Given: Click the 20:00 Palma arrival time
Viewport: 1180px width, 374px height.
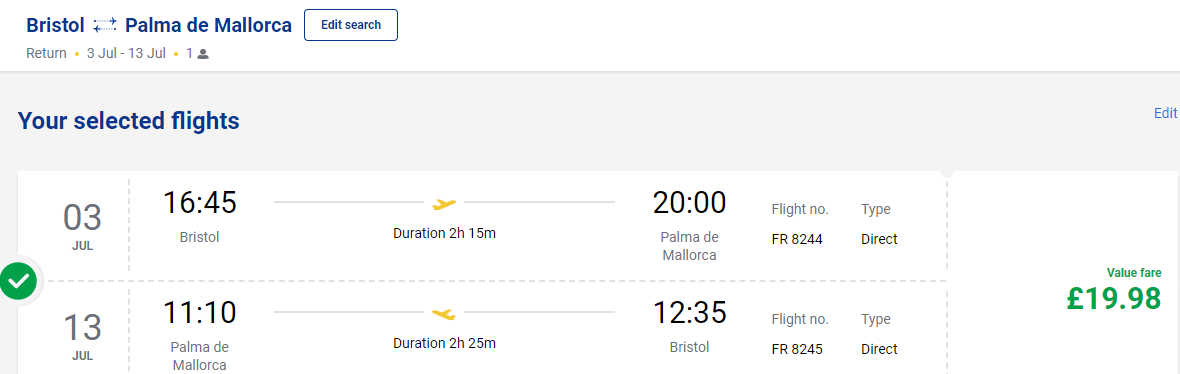Looking at the screenshot, I should (x=689, y=202).
